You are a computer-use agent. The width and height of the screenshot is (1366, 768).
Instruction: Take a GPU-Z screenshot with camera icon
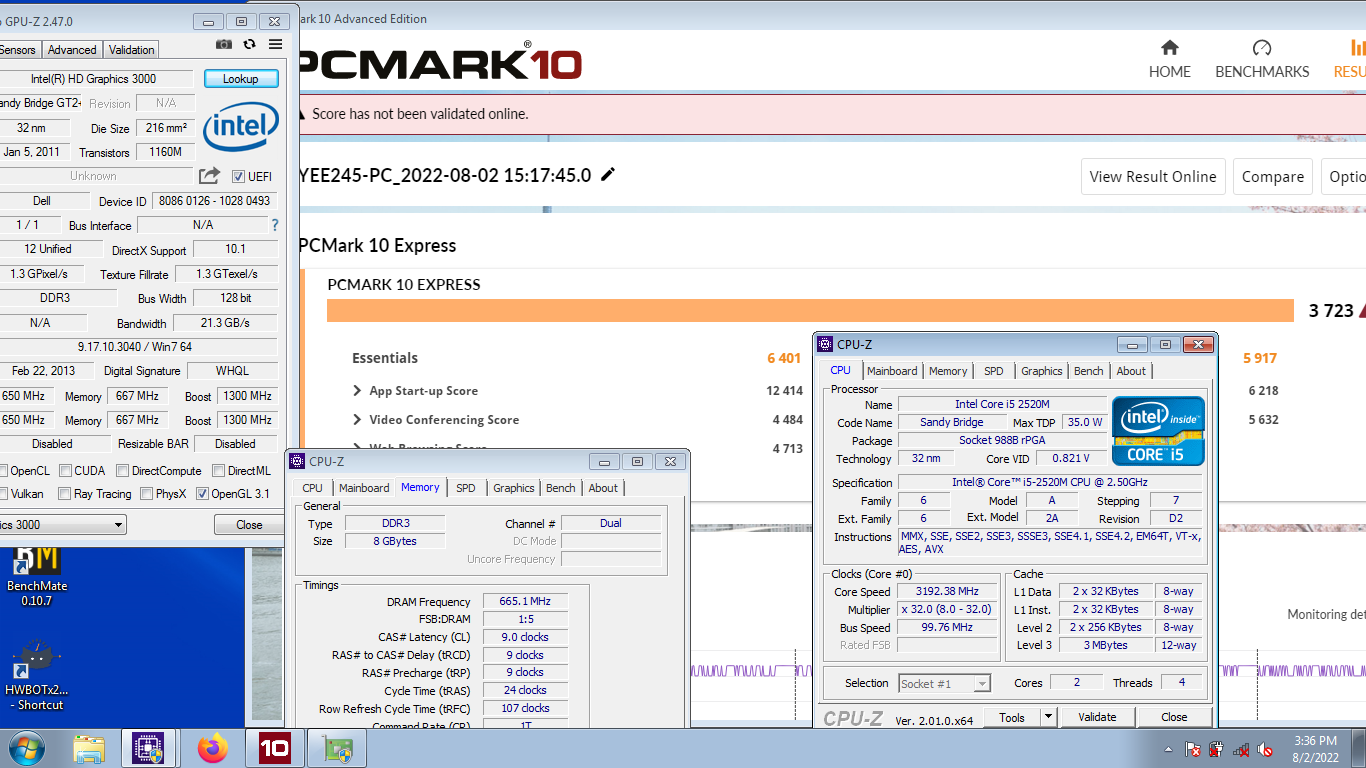(224, 45)
